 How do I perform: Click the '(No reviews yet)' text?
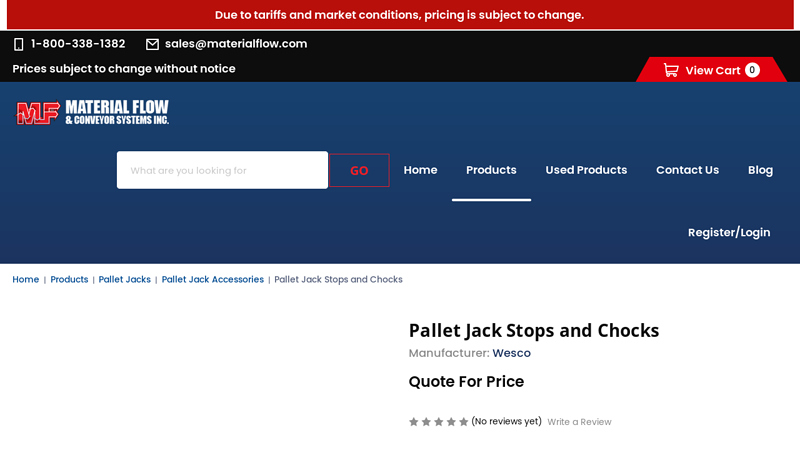tap(506, 421)
